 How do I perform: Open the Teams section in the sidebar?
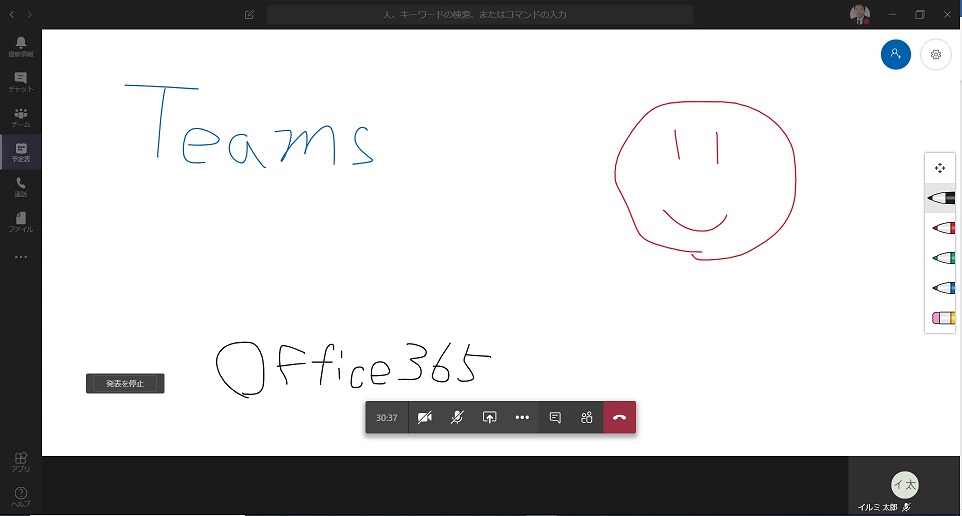coord(20,117)
